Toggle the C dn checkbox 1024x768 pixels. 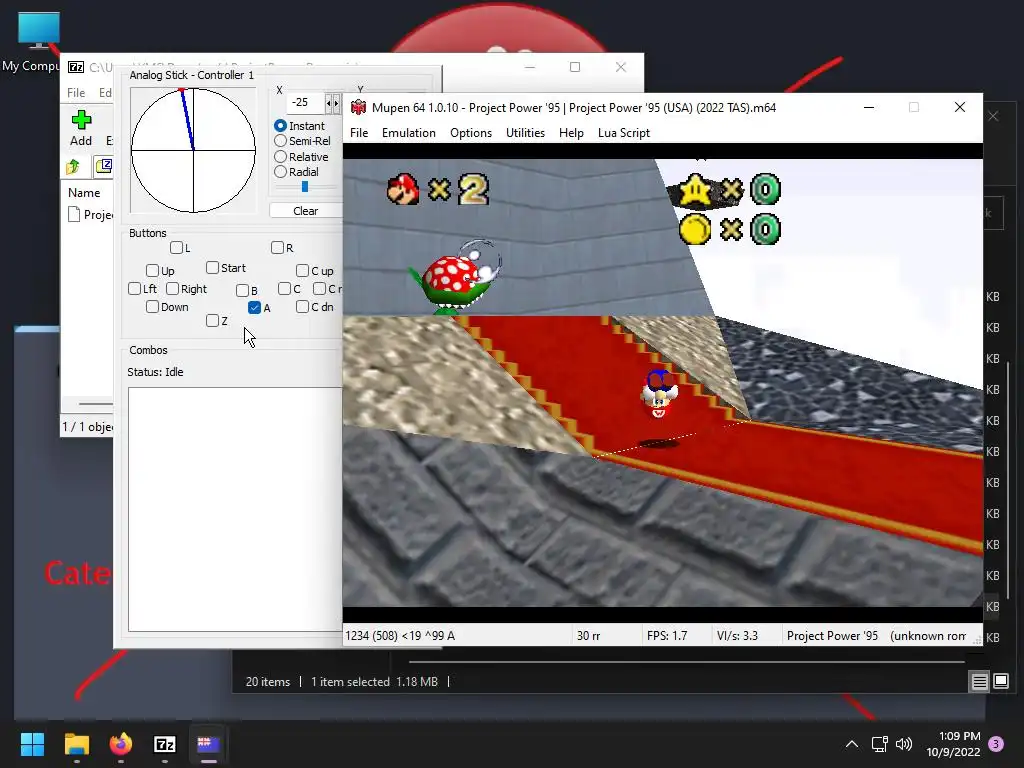click(302, 306)
